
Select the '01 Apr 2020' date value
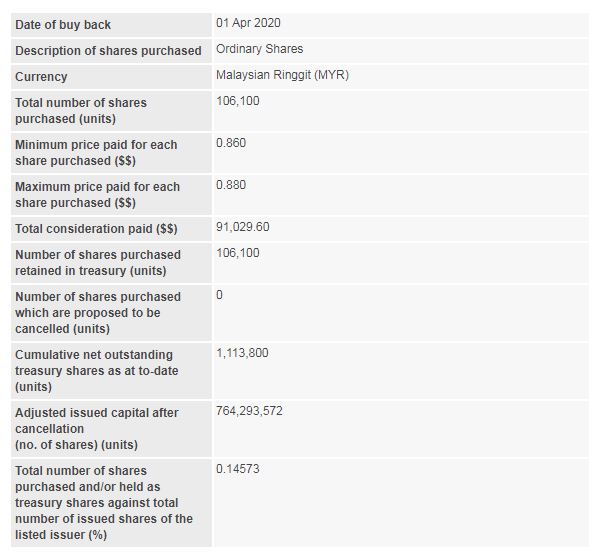[248, 23]
